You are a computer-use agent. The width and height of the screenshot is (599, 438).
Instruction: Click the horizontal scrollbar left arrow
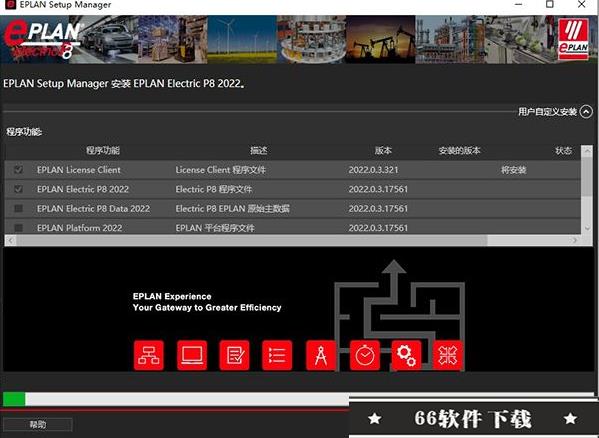(10, 241)
